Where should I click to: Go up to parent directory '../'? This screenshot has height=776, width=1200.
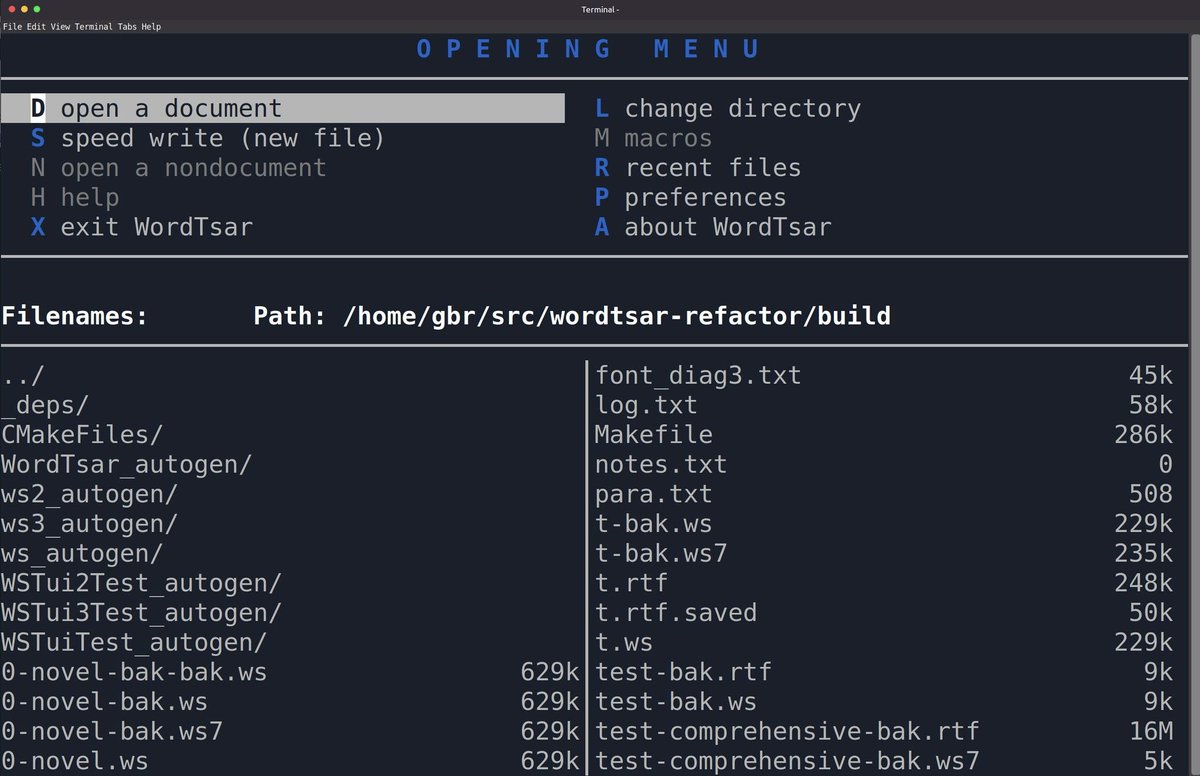pos(23,376)
